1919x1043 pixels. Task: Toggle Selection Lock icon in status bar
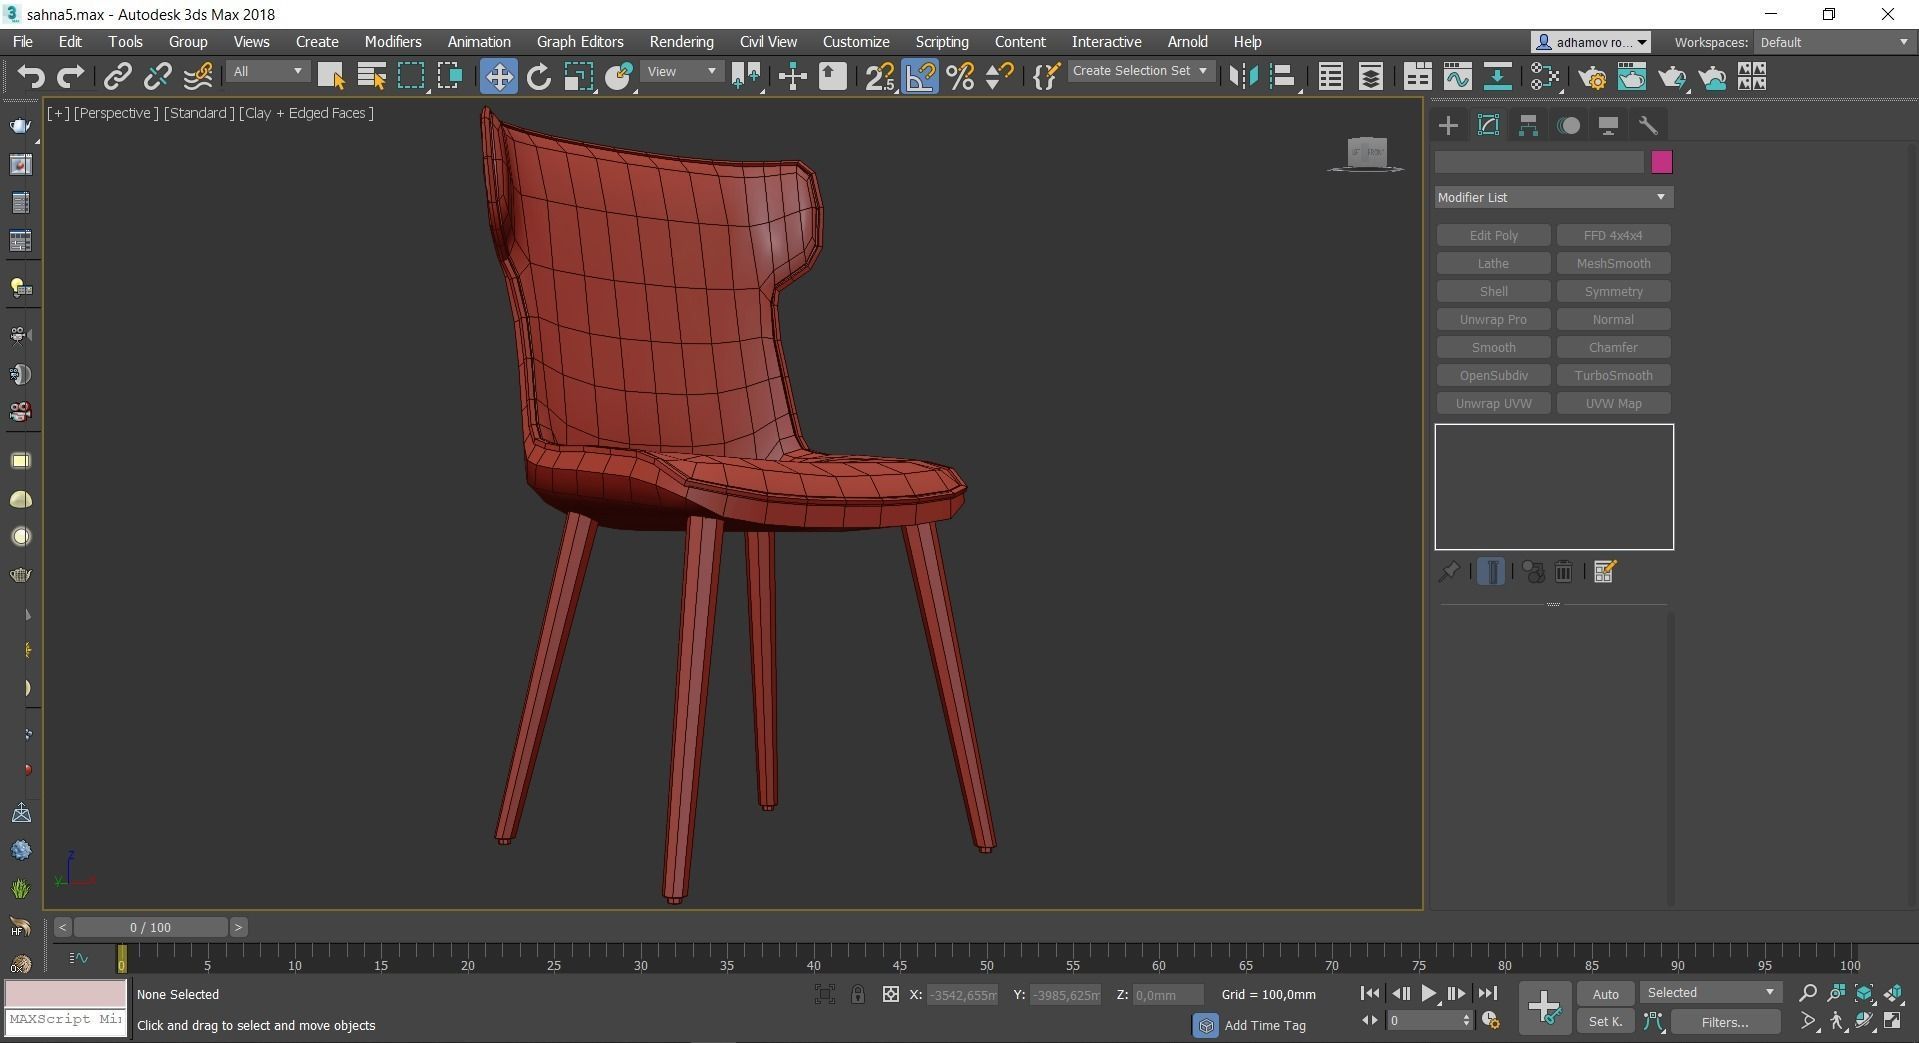(x=858, y=994)
